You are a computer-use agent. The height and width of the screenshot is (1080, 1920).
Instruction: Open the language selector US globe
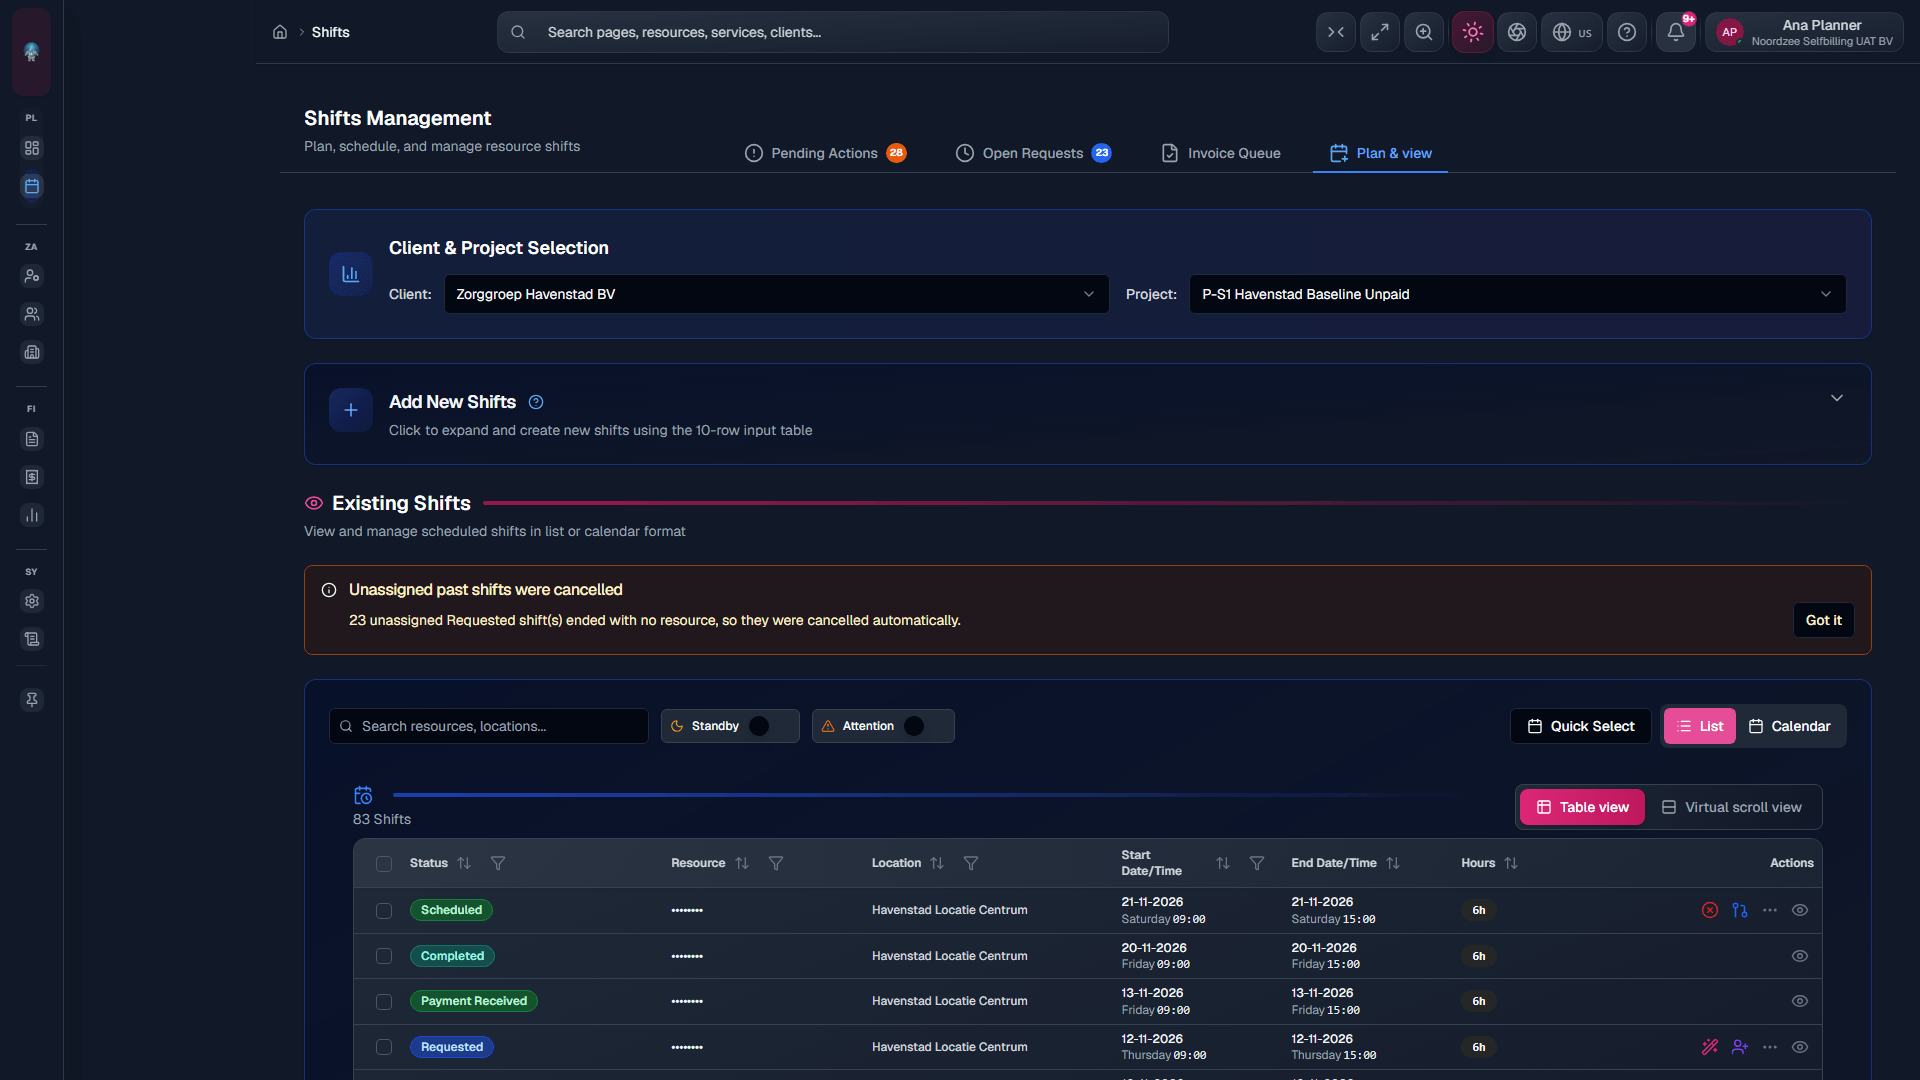coord(1572,32)
